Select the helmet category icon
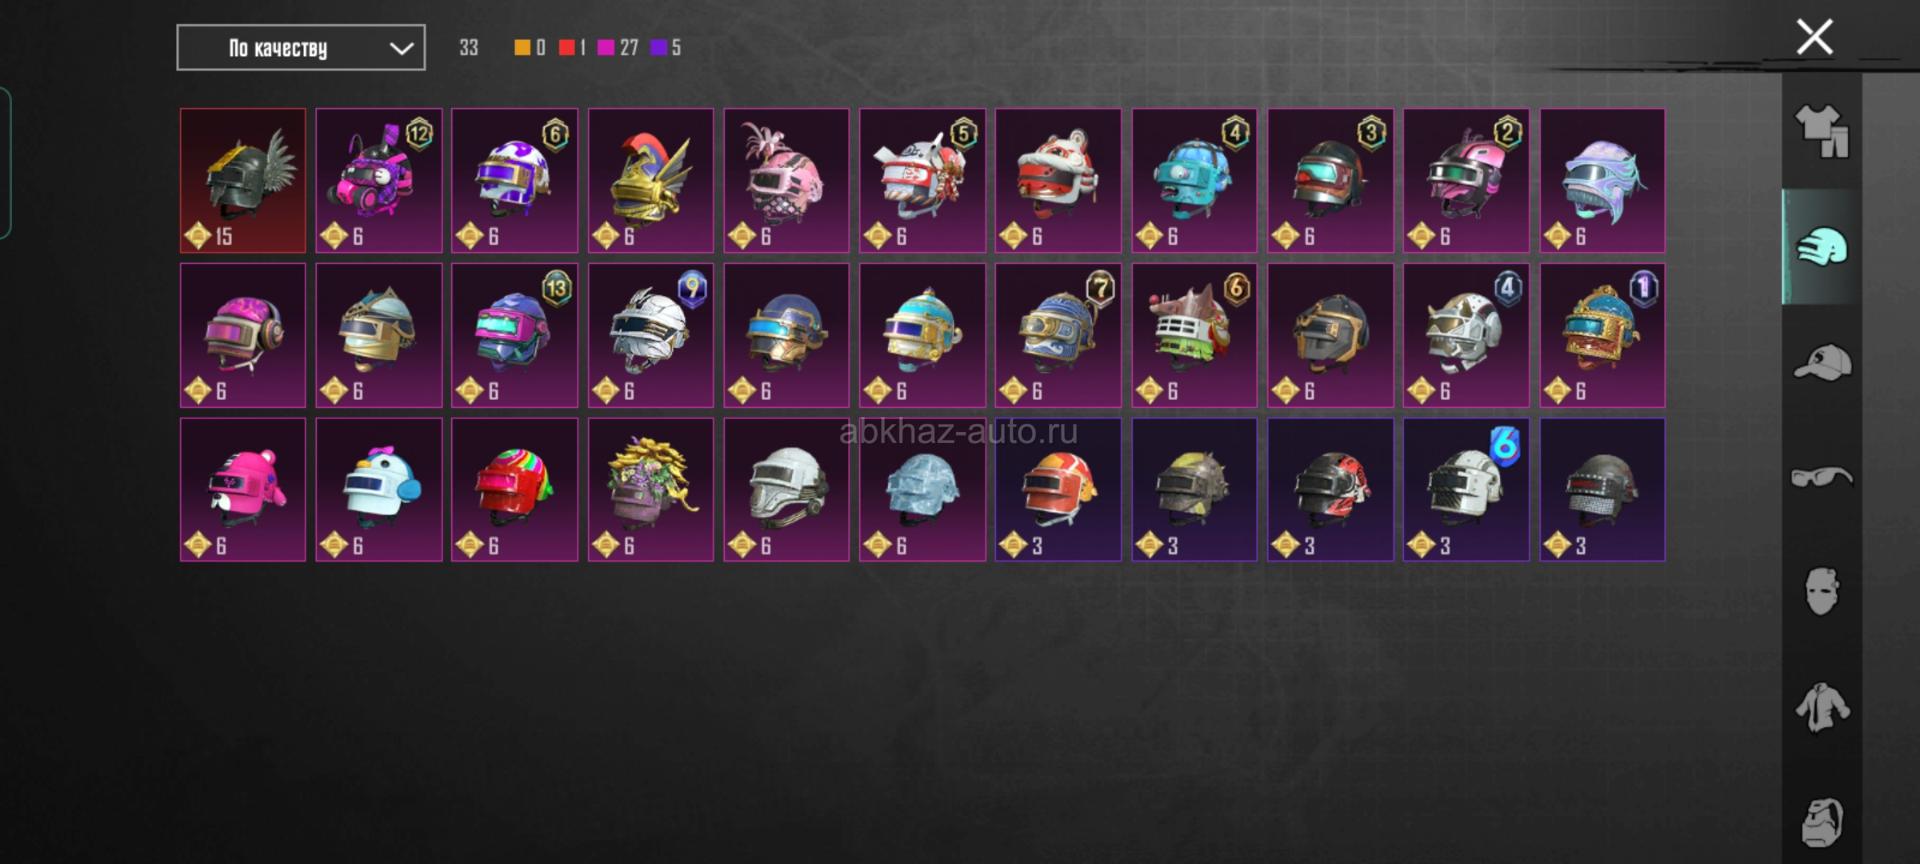1920x864 pixels. (1822, 246)
